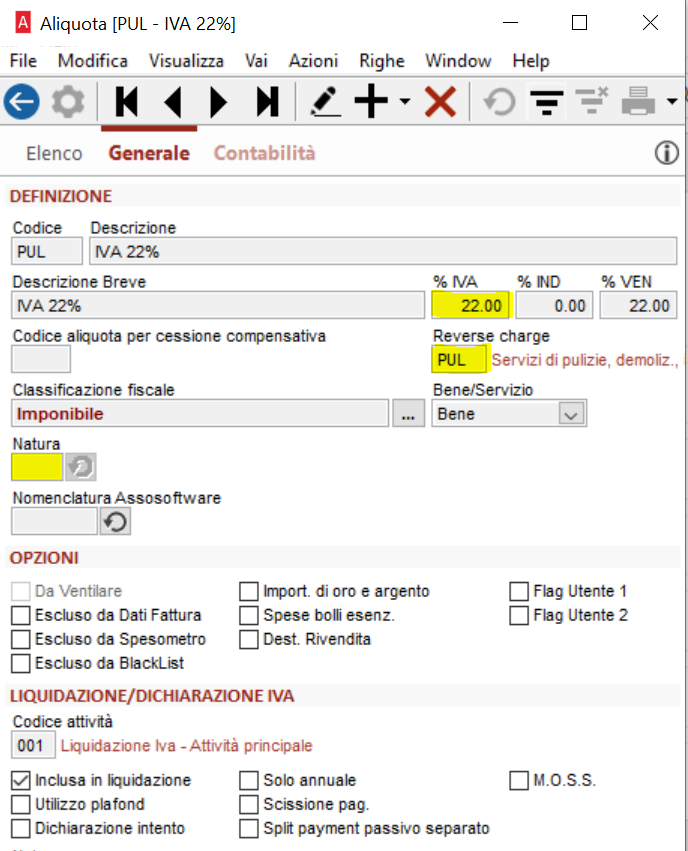Go to next record arrow
The height and width of the screenshot is (851, 688).
coord(219,101)
